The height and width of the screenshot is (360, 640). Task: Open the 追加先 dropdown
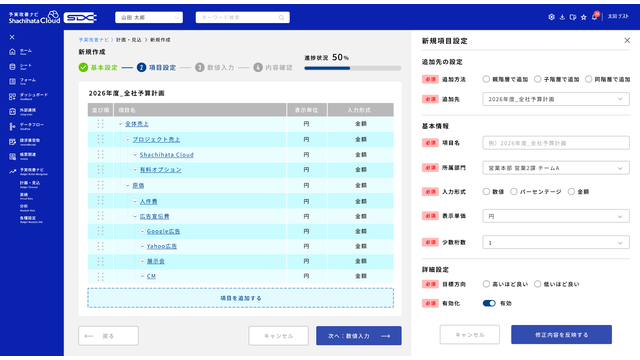point(556,99)
